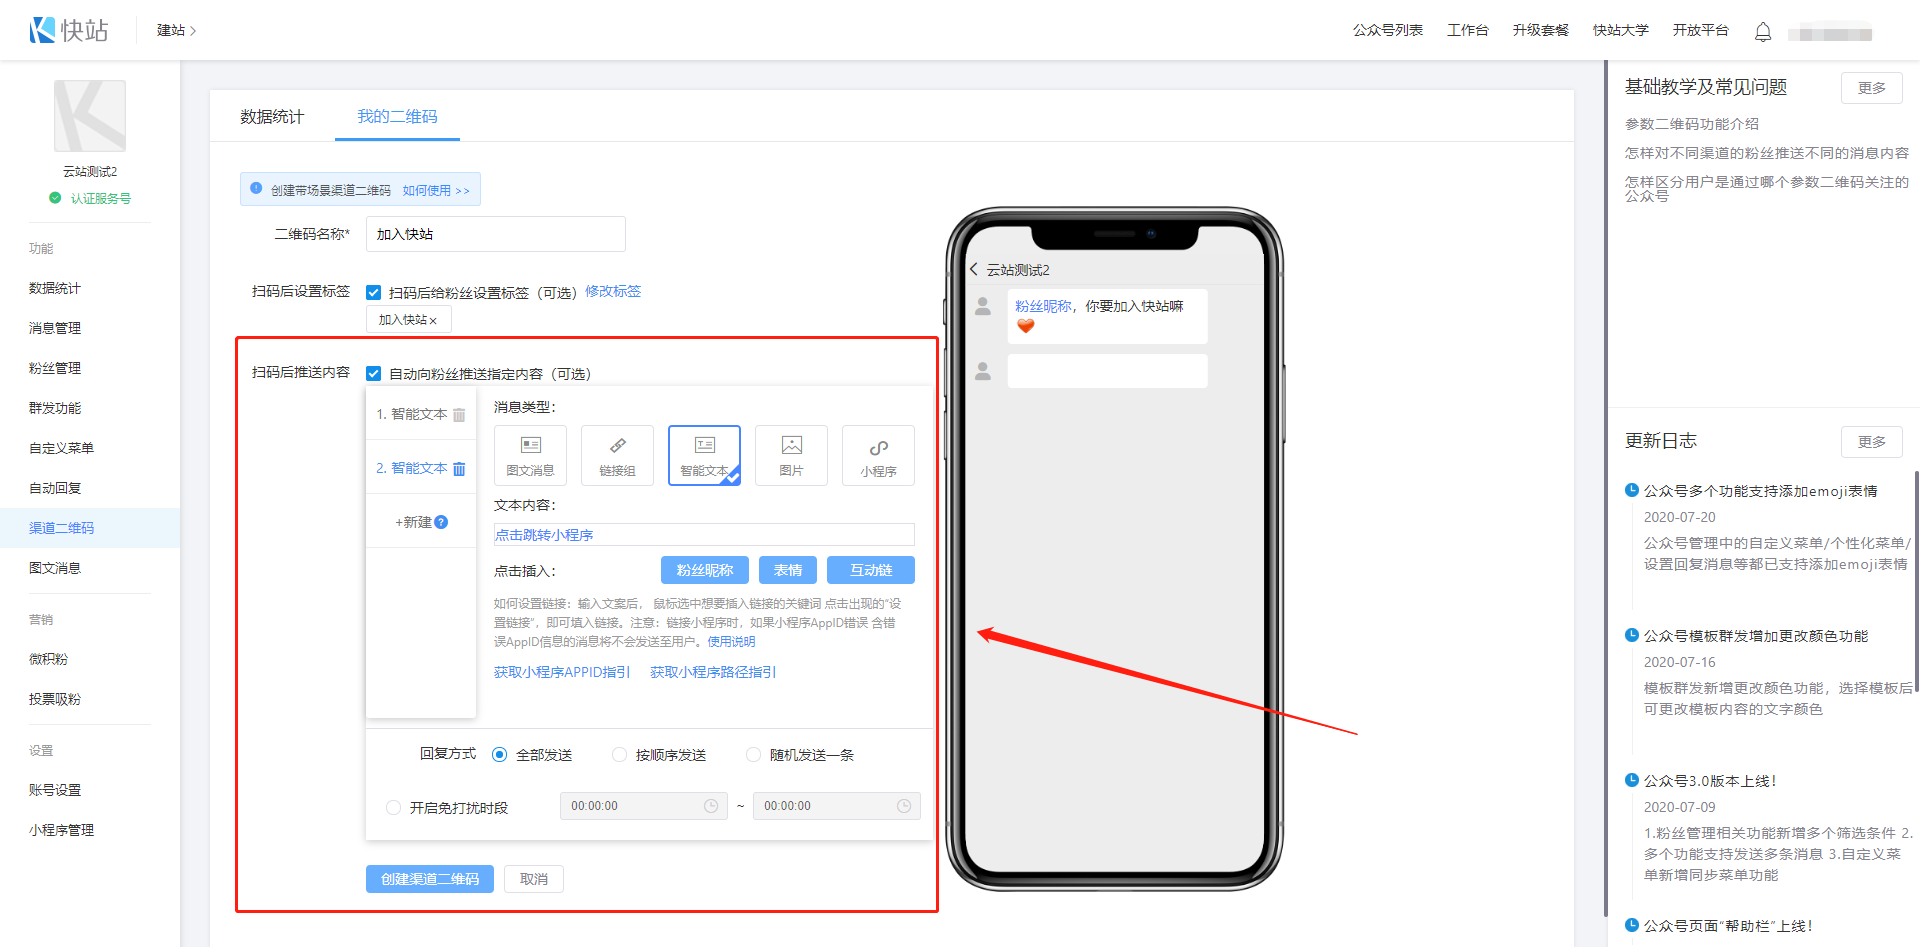This screenshot has height=947, width=1920.
Task: Delete the first 智能文本 item via trash icon
Action: click(459, 415)
